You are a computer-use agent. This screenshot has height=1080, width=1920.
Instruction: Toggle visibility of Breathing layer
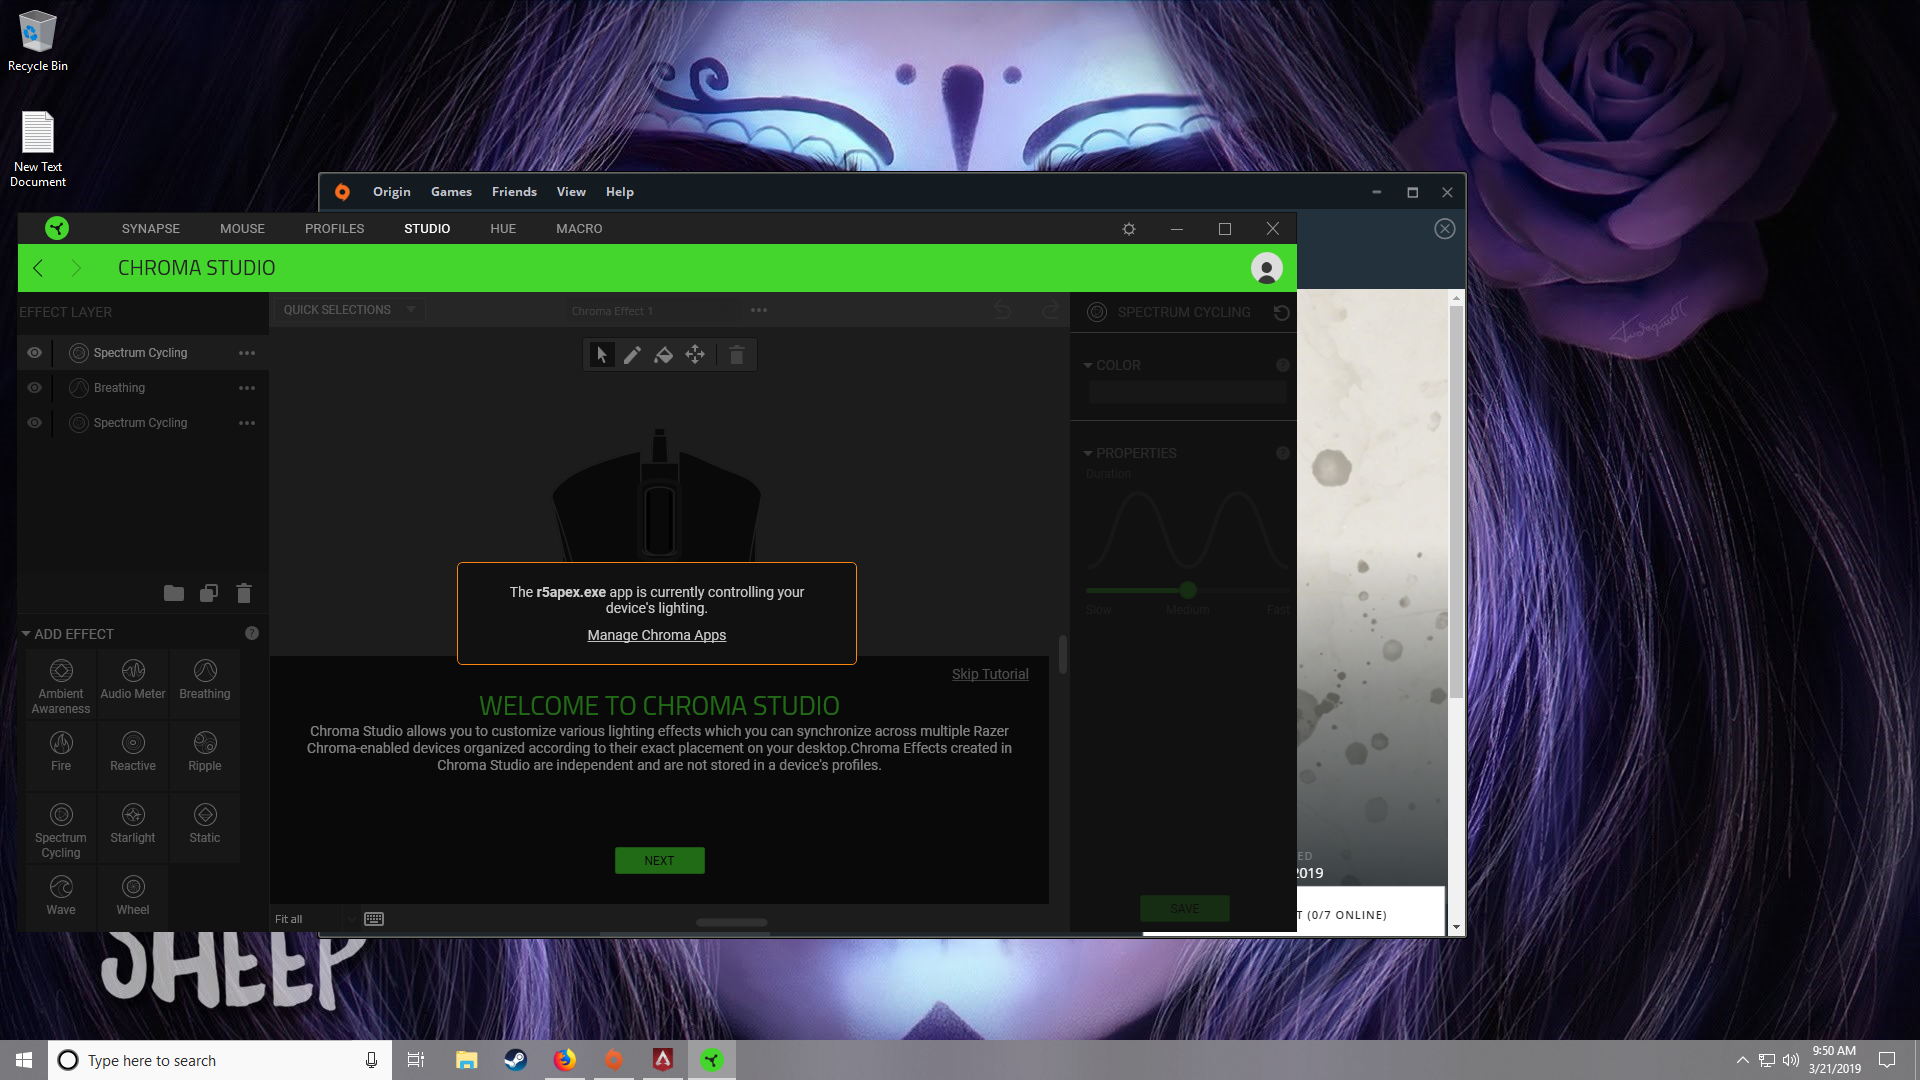[34, 388]
